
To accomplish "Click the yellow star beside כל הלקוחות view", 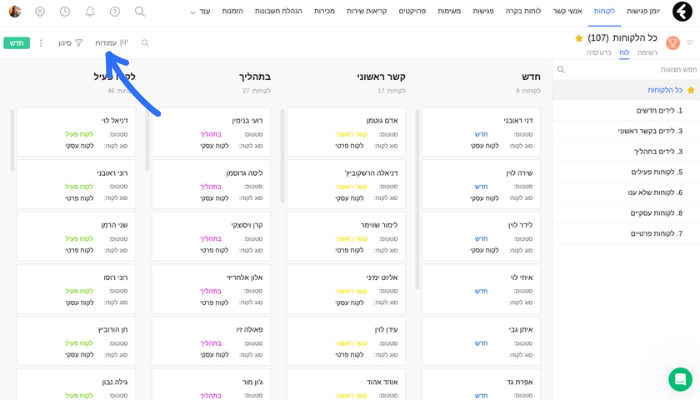I will (691, 90).
